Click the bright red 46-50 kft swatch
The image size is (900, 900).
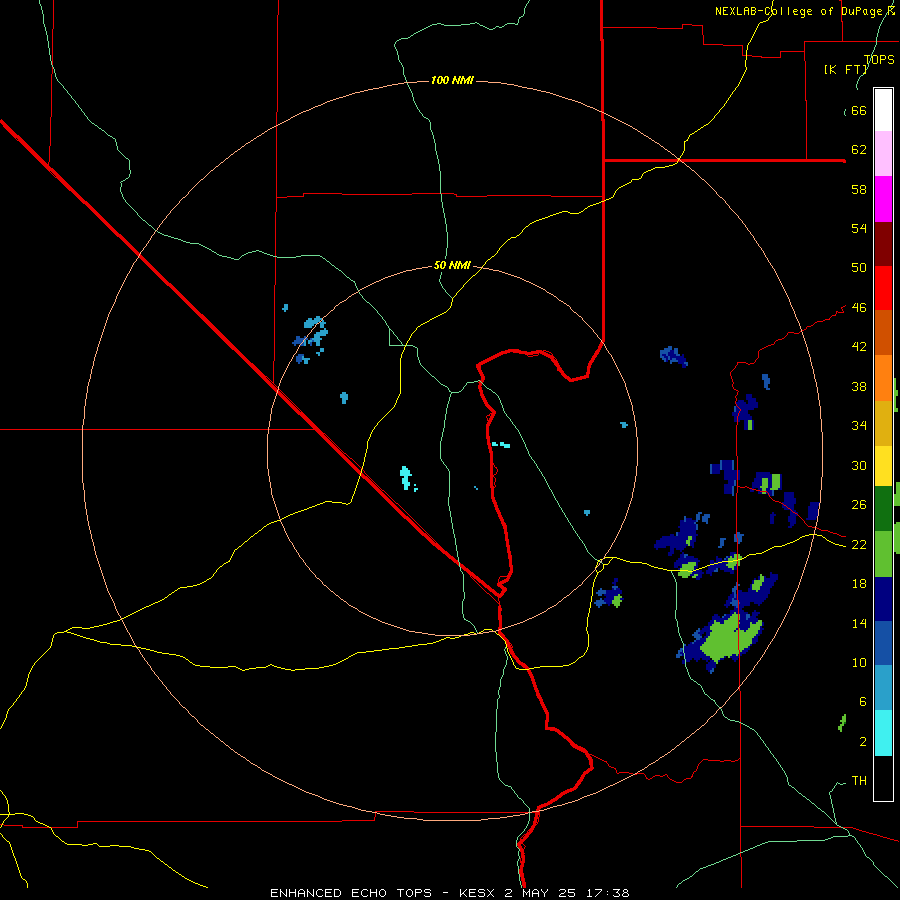click(883, 288)
